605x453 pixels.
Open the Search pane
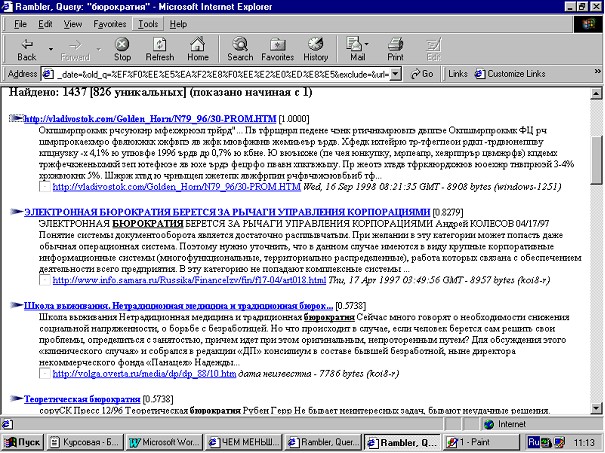point(240,44)
